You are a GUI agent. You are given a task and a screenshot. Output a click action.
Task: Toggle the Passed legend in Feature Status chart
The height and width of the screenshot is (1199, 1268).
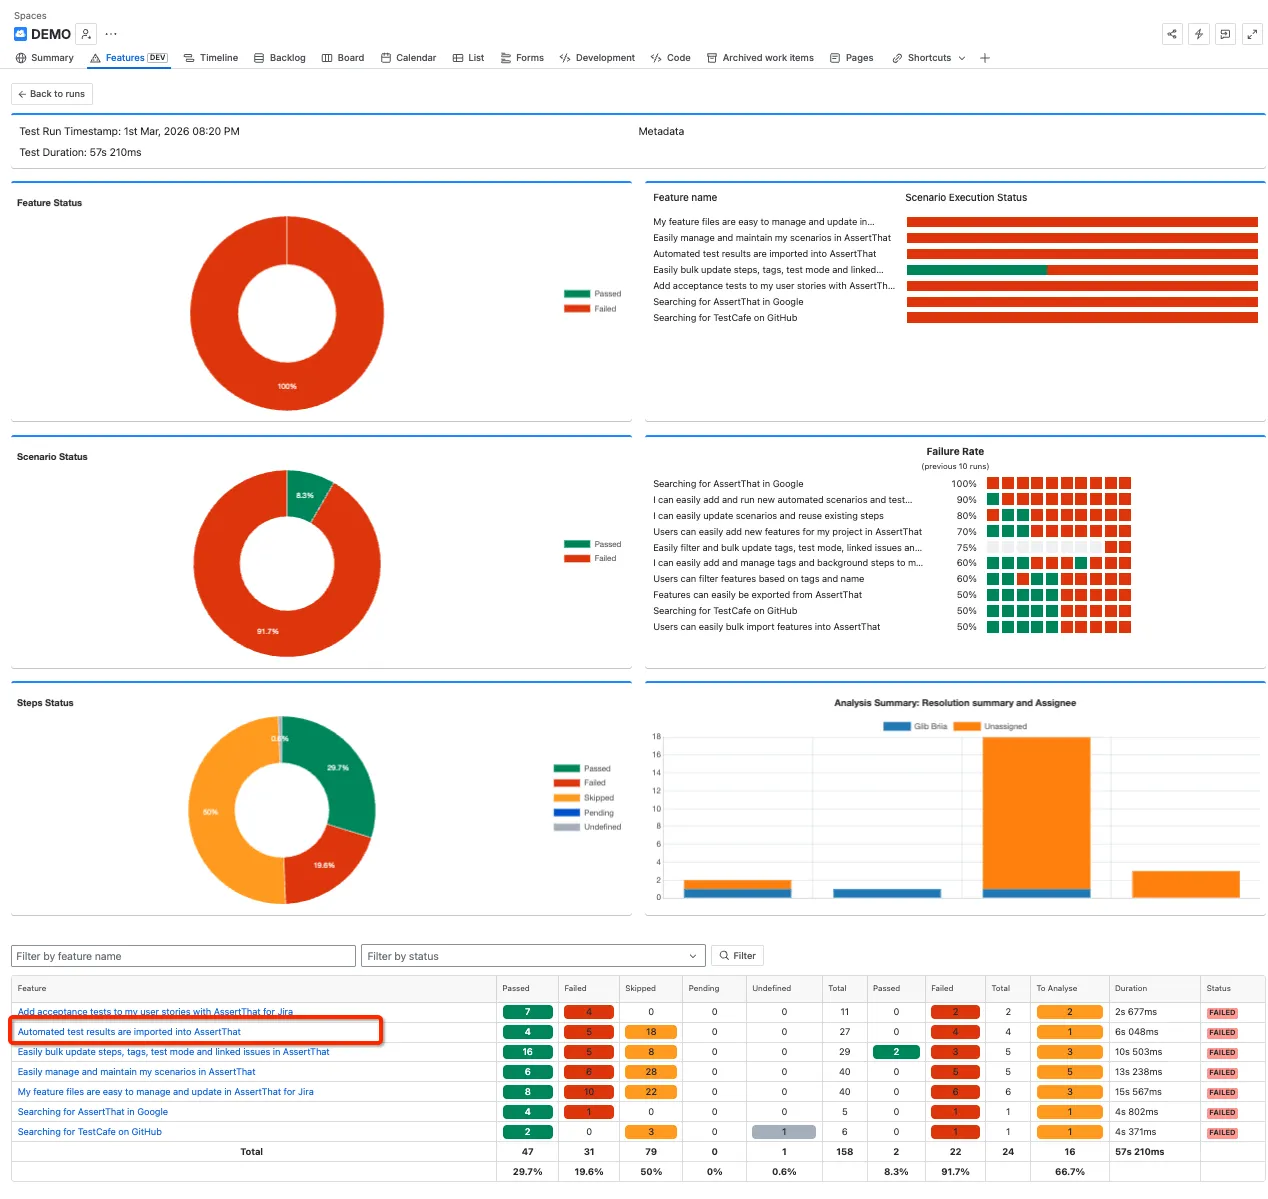592,294
